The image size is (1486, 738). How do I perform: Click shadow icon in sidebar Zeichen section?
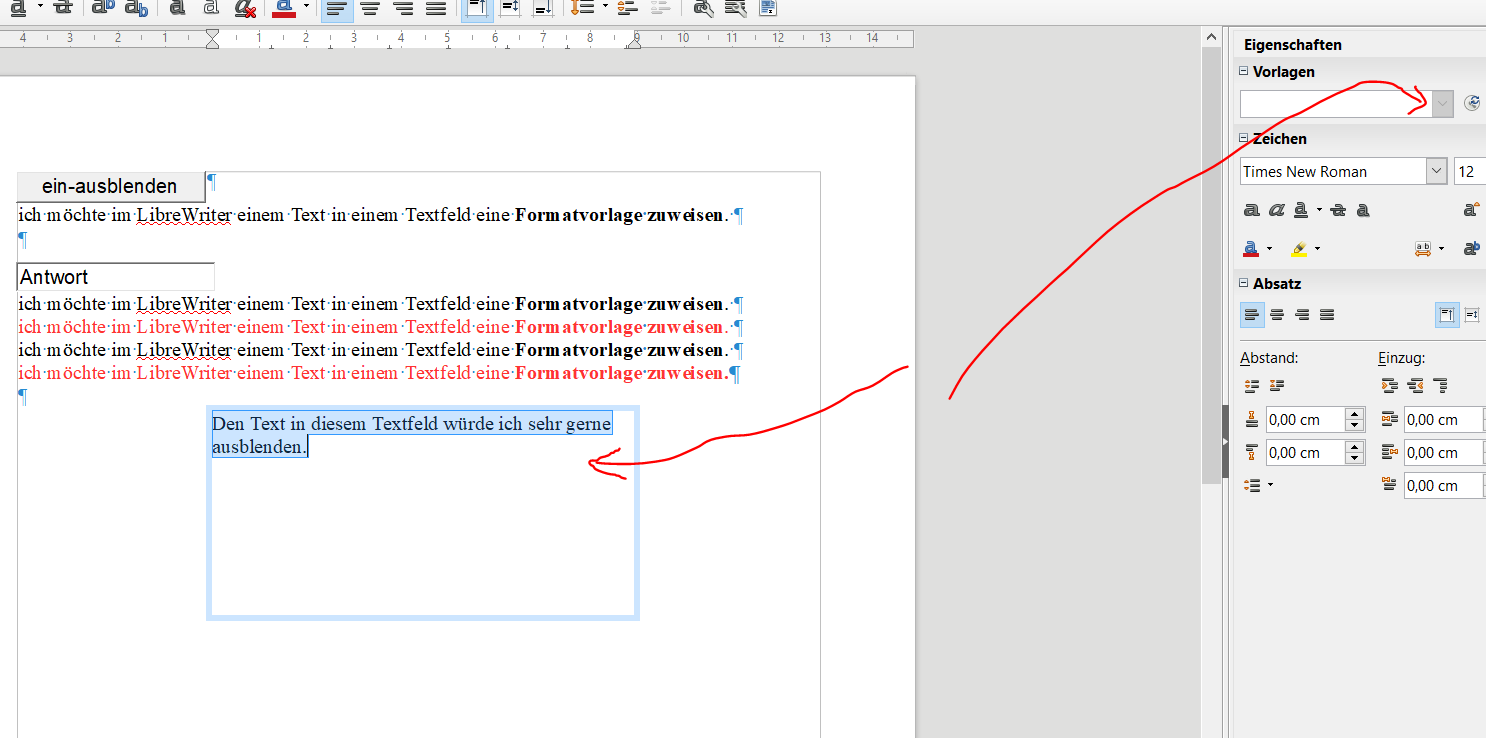tap(1363, 210)
